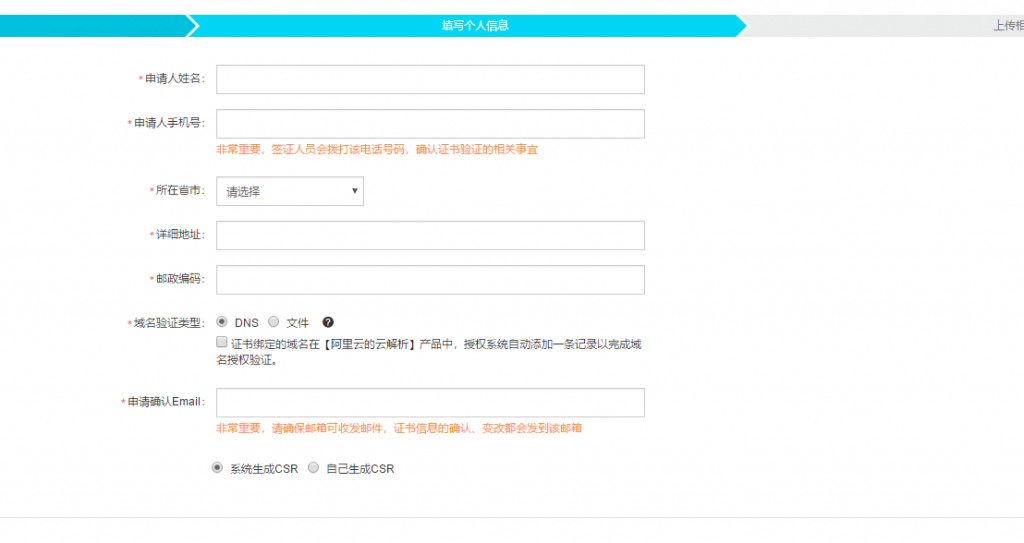The height and width of the screenshot is (543, 1024).
Task: Click the 邮政编码 input field
Action: pos(430,280)
